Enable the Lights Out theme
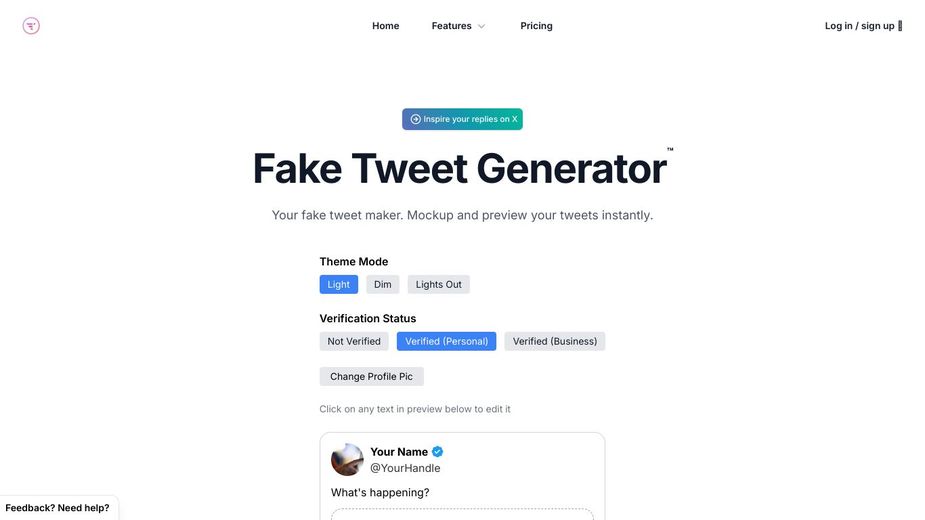 [x=439, y=285]
